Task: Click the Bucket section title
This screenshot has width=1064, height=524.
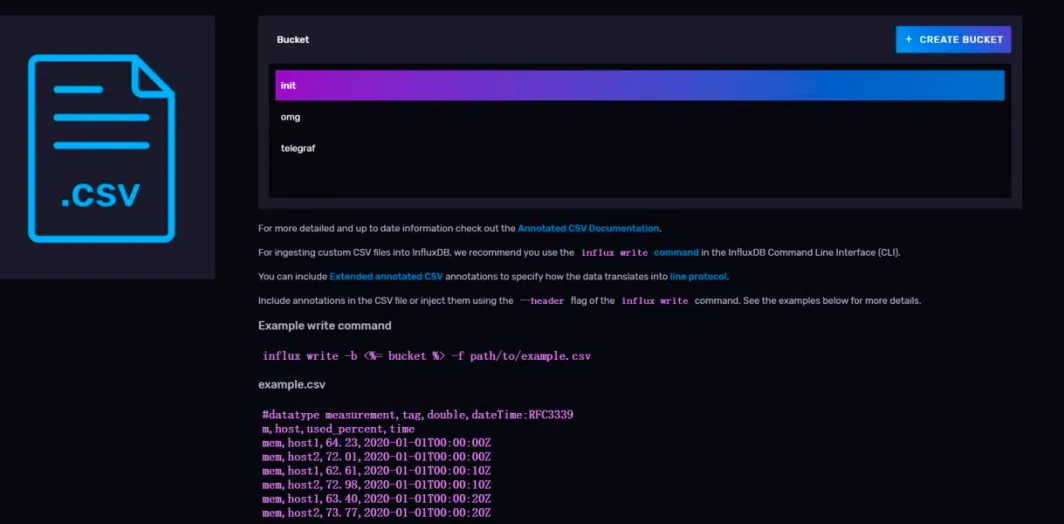Action: pyautogui.click(x=293, y=40)
